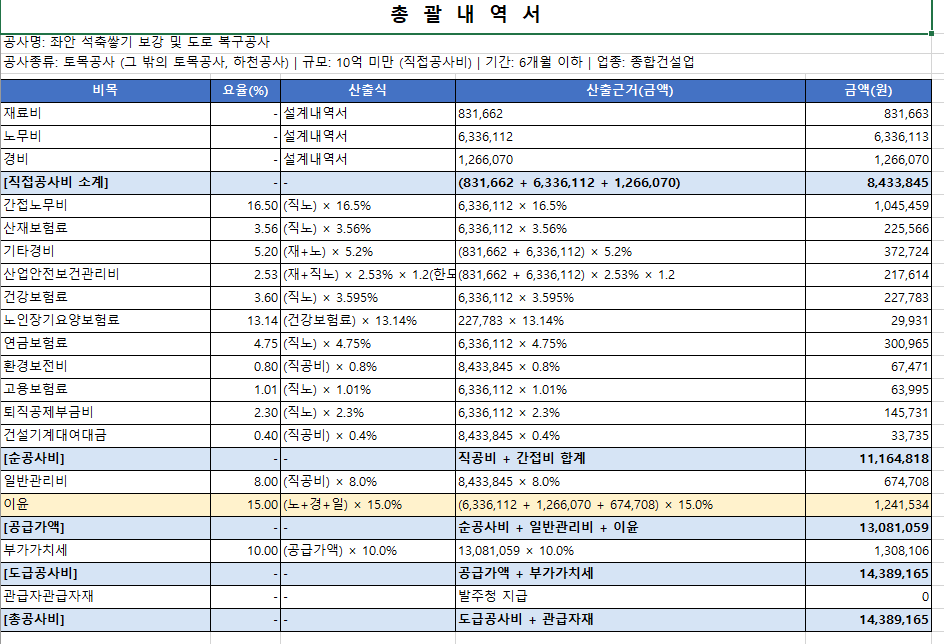Screen dimensions: 944x644
Task: Click the 3.56 rate for 산재보험료
Action: (x=245, y=229)
